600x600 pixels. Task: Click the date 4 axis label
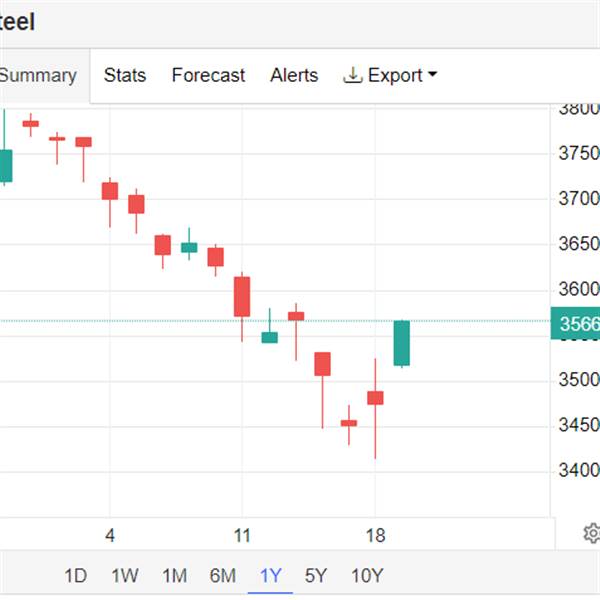[110, 536]
